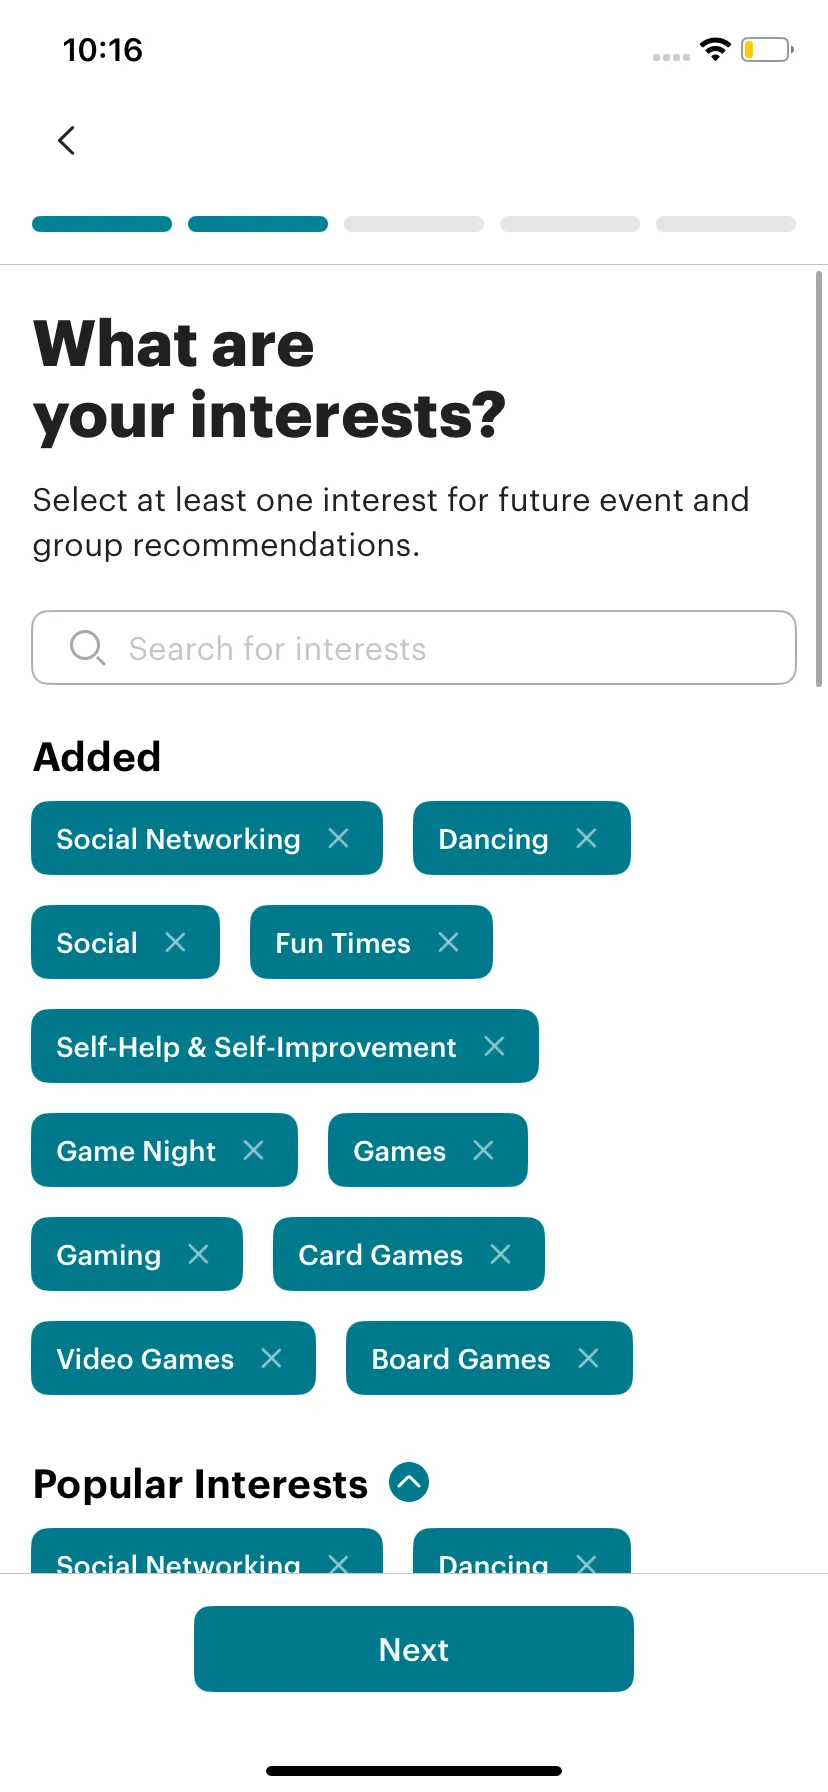
Task: Focus the Search for interests field
Action: (x=414, y=648)
